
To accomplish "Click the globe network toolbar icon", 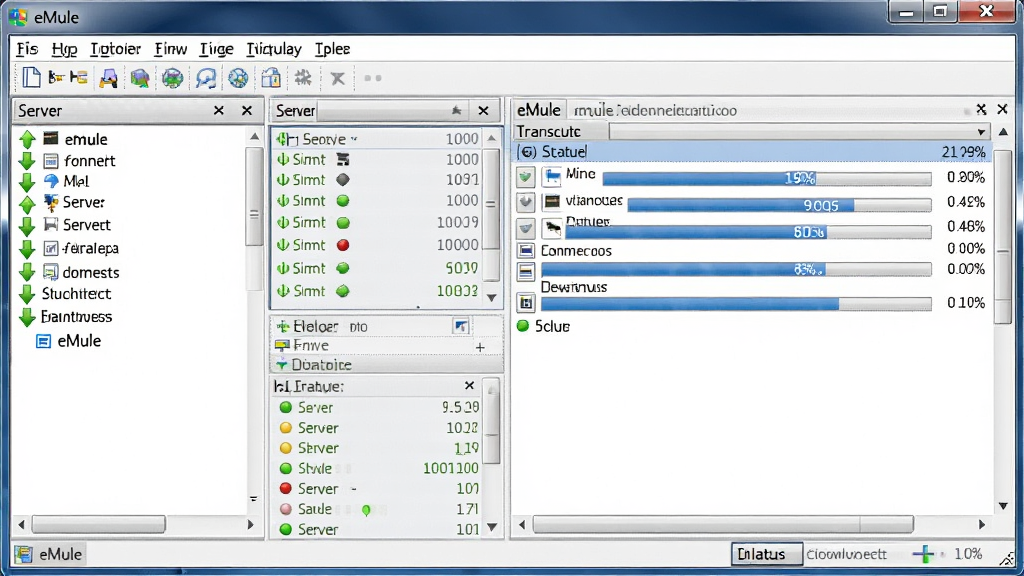I will (x=172, y=78).
